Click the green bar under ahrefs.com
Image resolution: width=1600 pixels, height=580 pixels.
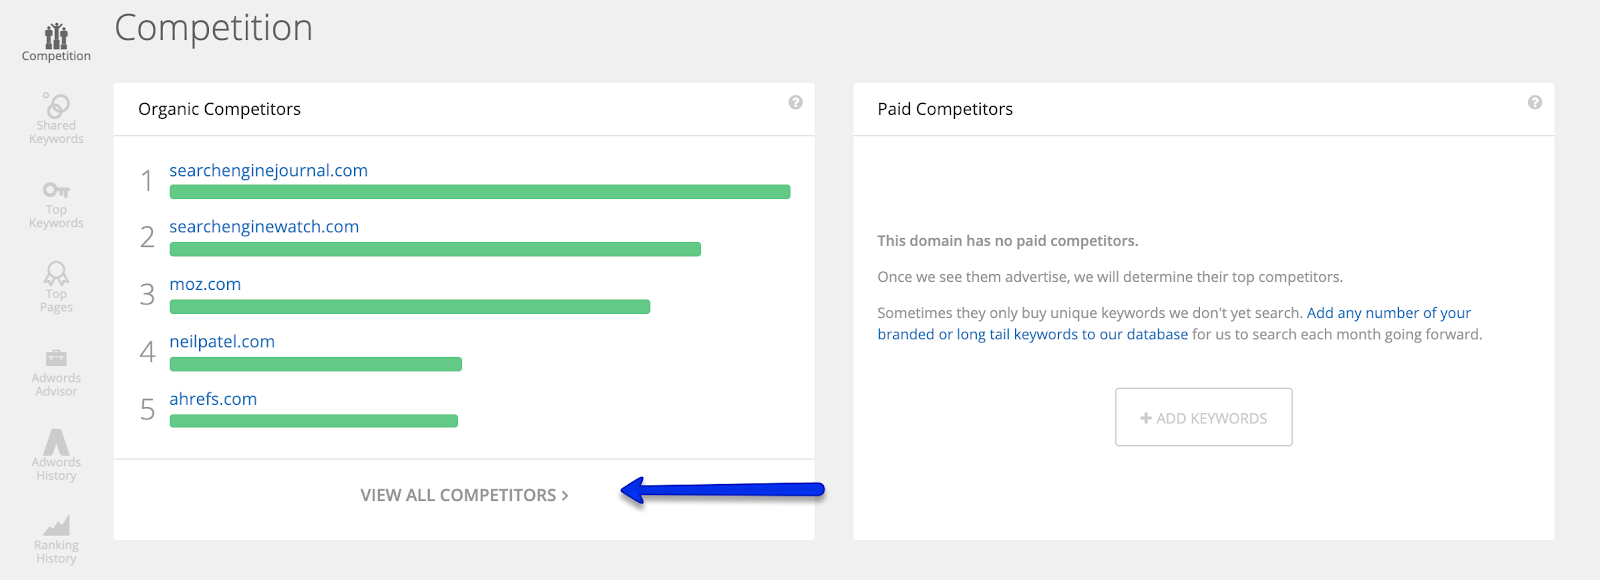pyautogui.click(x=314, y=421)
